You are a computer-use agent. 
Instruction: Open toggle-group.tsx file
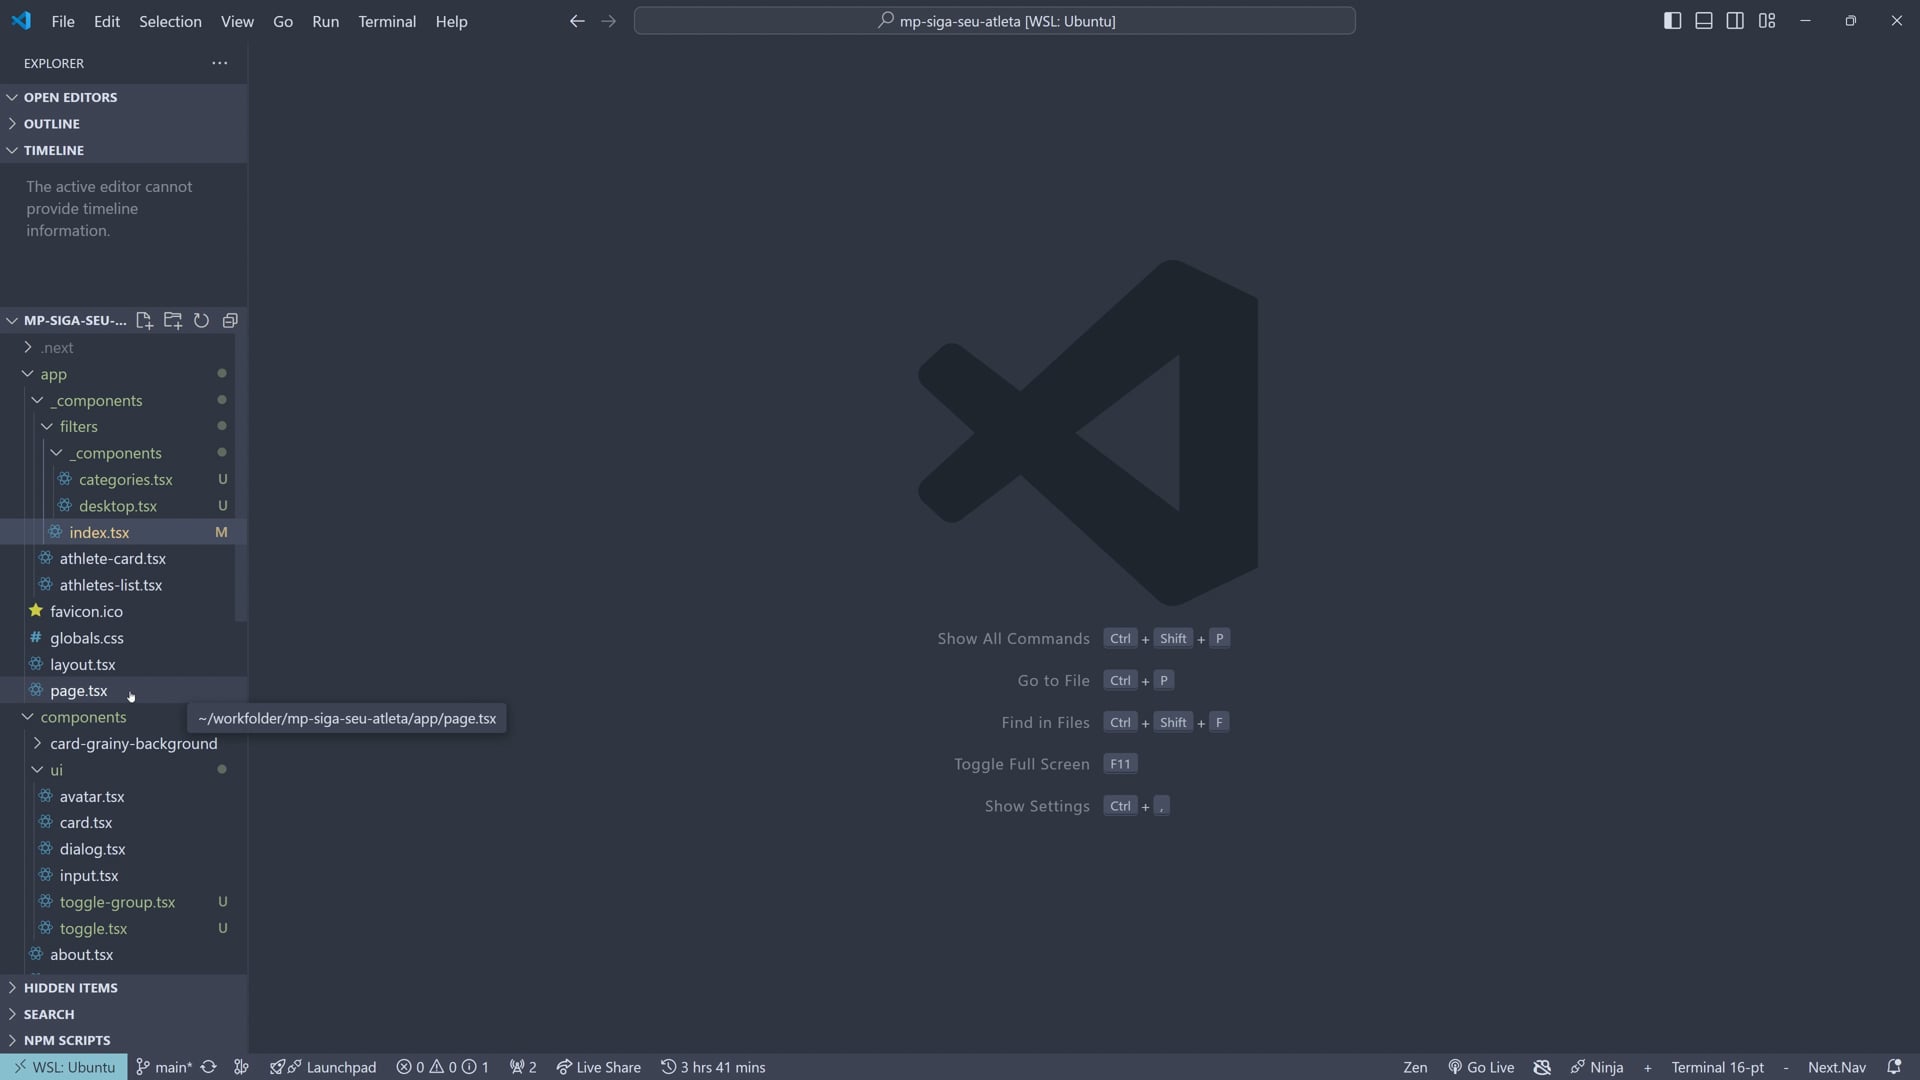pos(124,902)
